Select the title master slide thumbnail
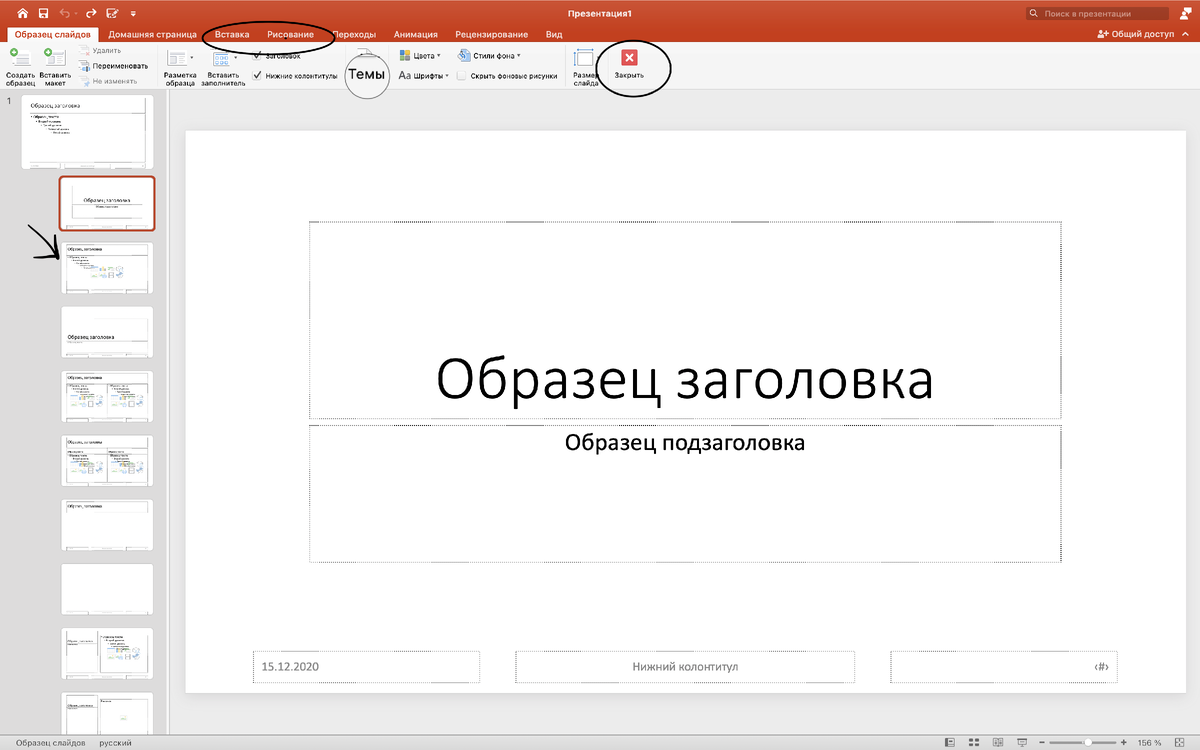The width and height of the screenshot is (1200, 750). coord(107,201)
